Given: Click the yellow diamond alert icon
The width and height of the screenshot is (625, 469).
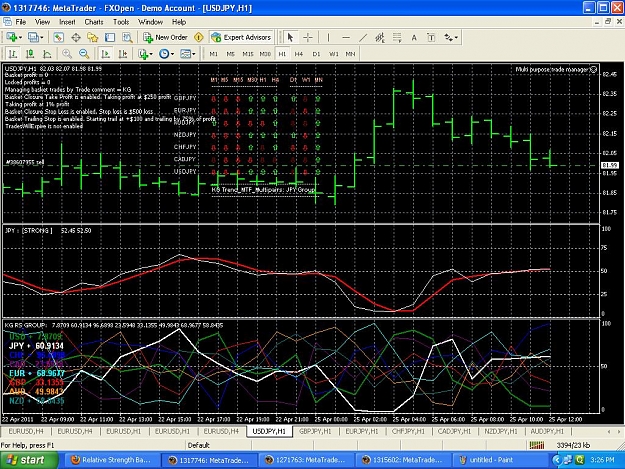Looking at the screenshot, I should click(199, 37).
